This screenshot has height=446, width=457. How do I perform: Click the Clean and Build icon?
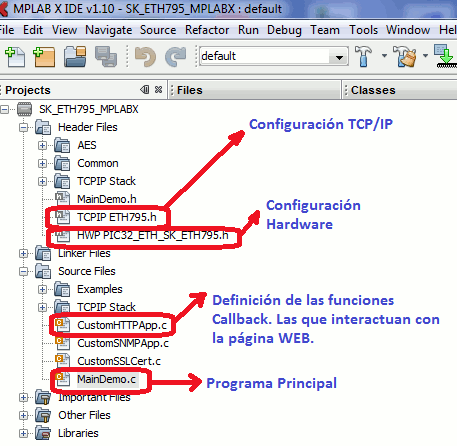pyautogui.click(x=405, y=56)
